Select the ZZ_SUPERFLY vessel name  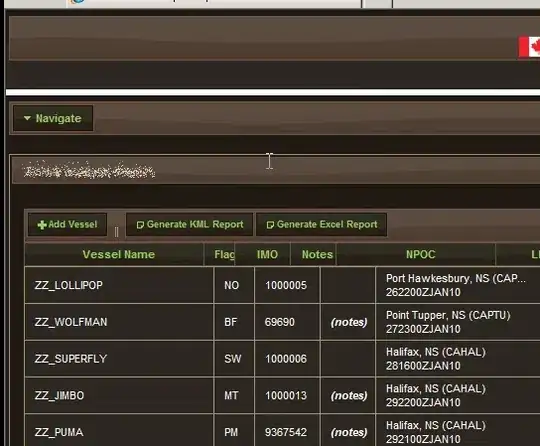(71, 359)
